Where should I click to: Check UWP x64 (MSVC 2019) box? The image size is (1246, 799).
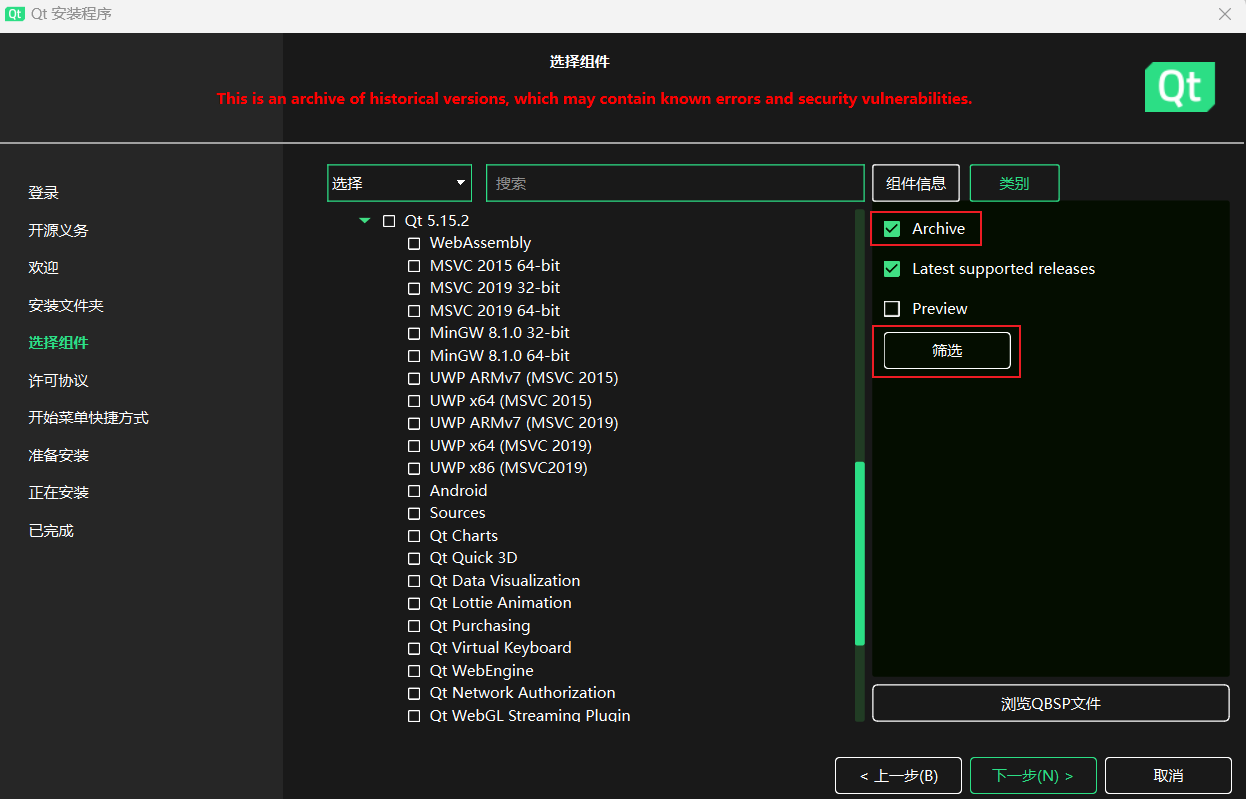tap(414, 446)
